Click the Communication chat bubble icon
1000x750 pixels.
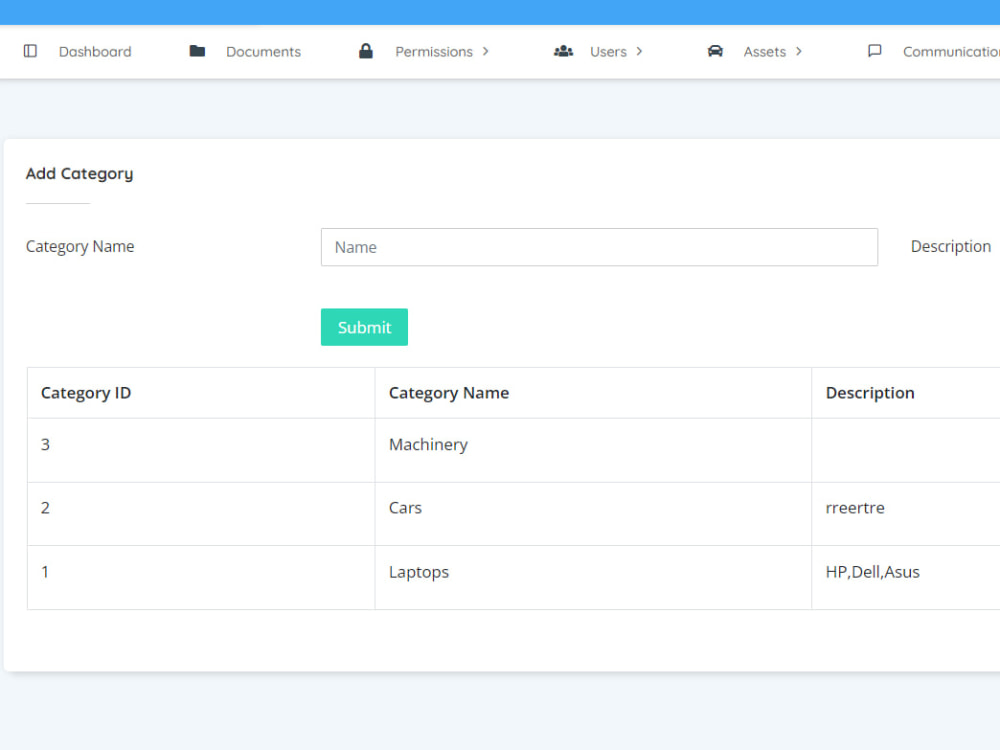(x=875, y=51)
